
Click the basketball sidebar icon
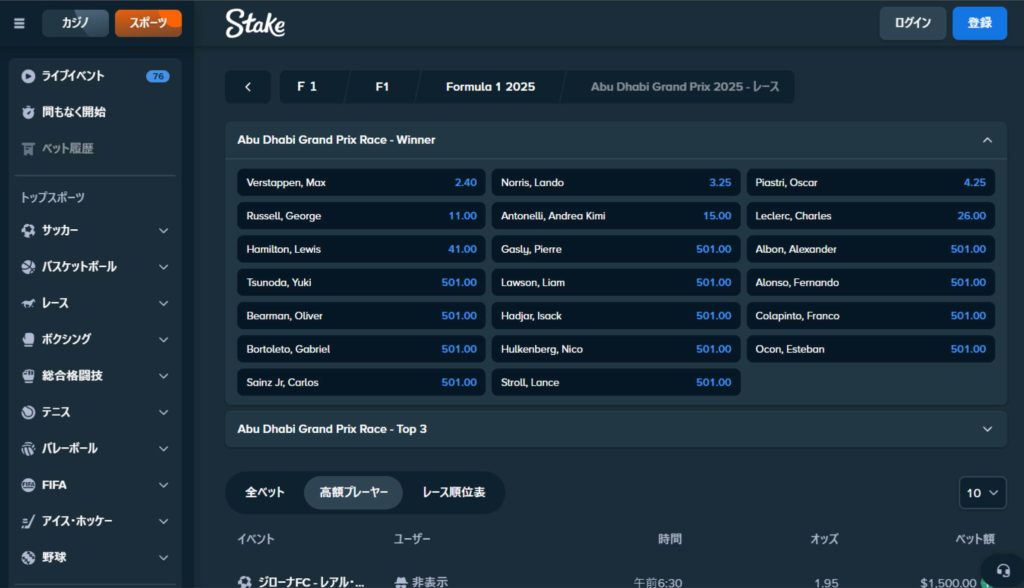(28, 267)
